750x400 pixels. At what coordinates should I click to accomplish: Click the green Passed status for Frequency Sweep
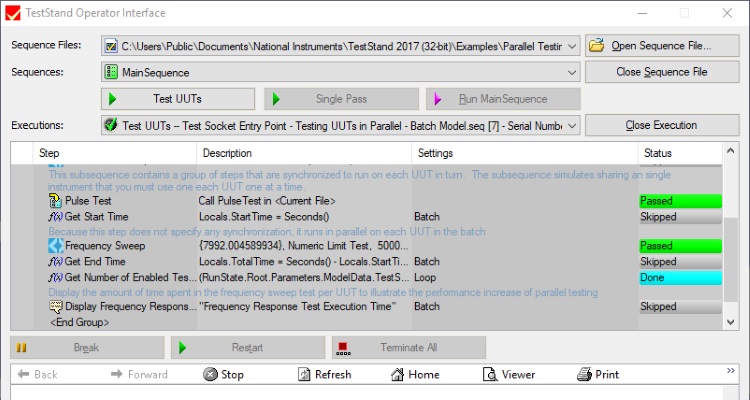[x=681, y=245]
